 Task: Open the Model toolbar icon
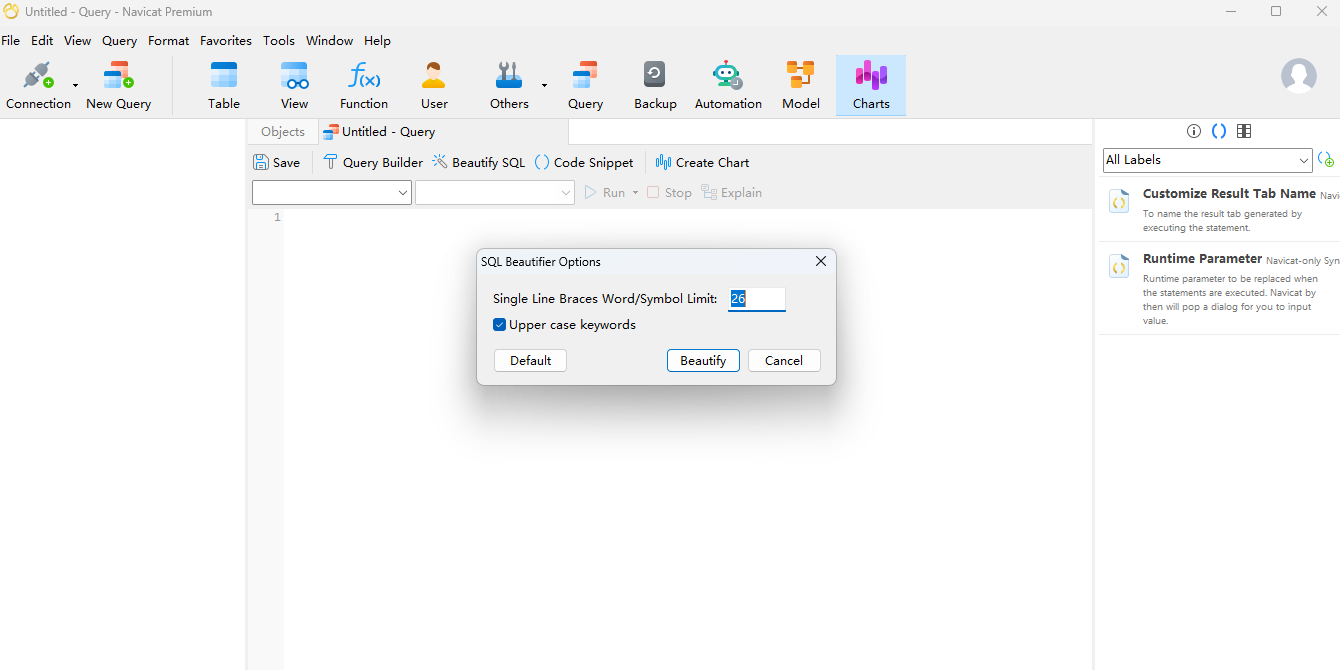tap(800, 76)
